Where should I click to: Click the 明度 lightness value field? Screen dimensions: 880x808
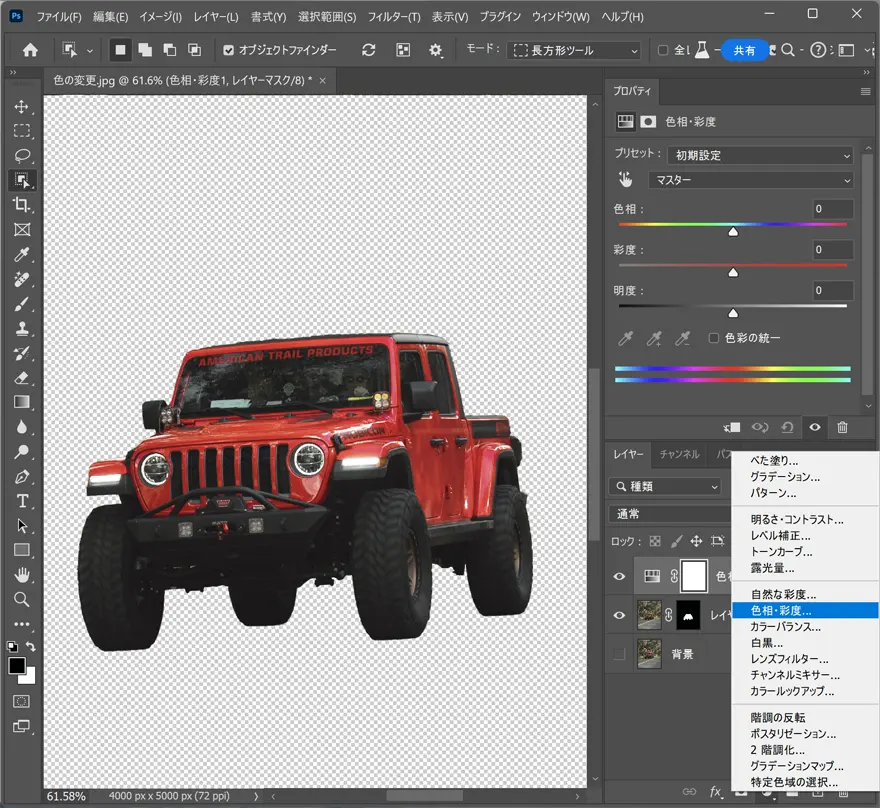pos(833,290)
